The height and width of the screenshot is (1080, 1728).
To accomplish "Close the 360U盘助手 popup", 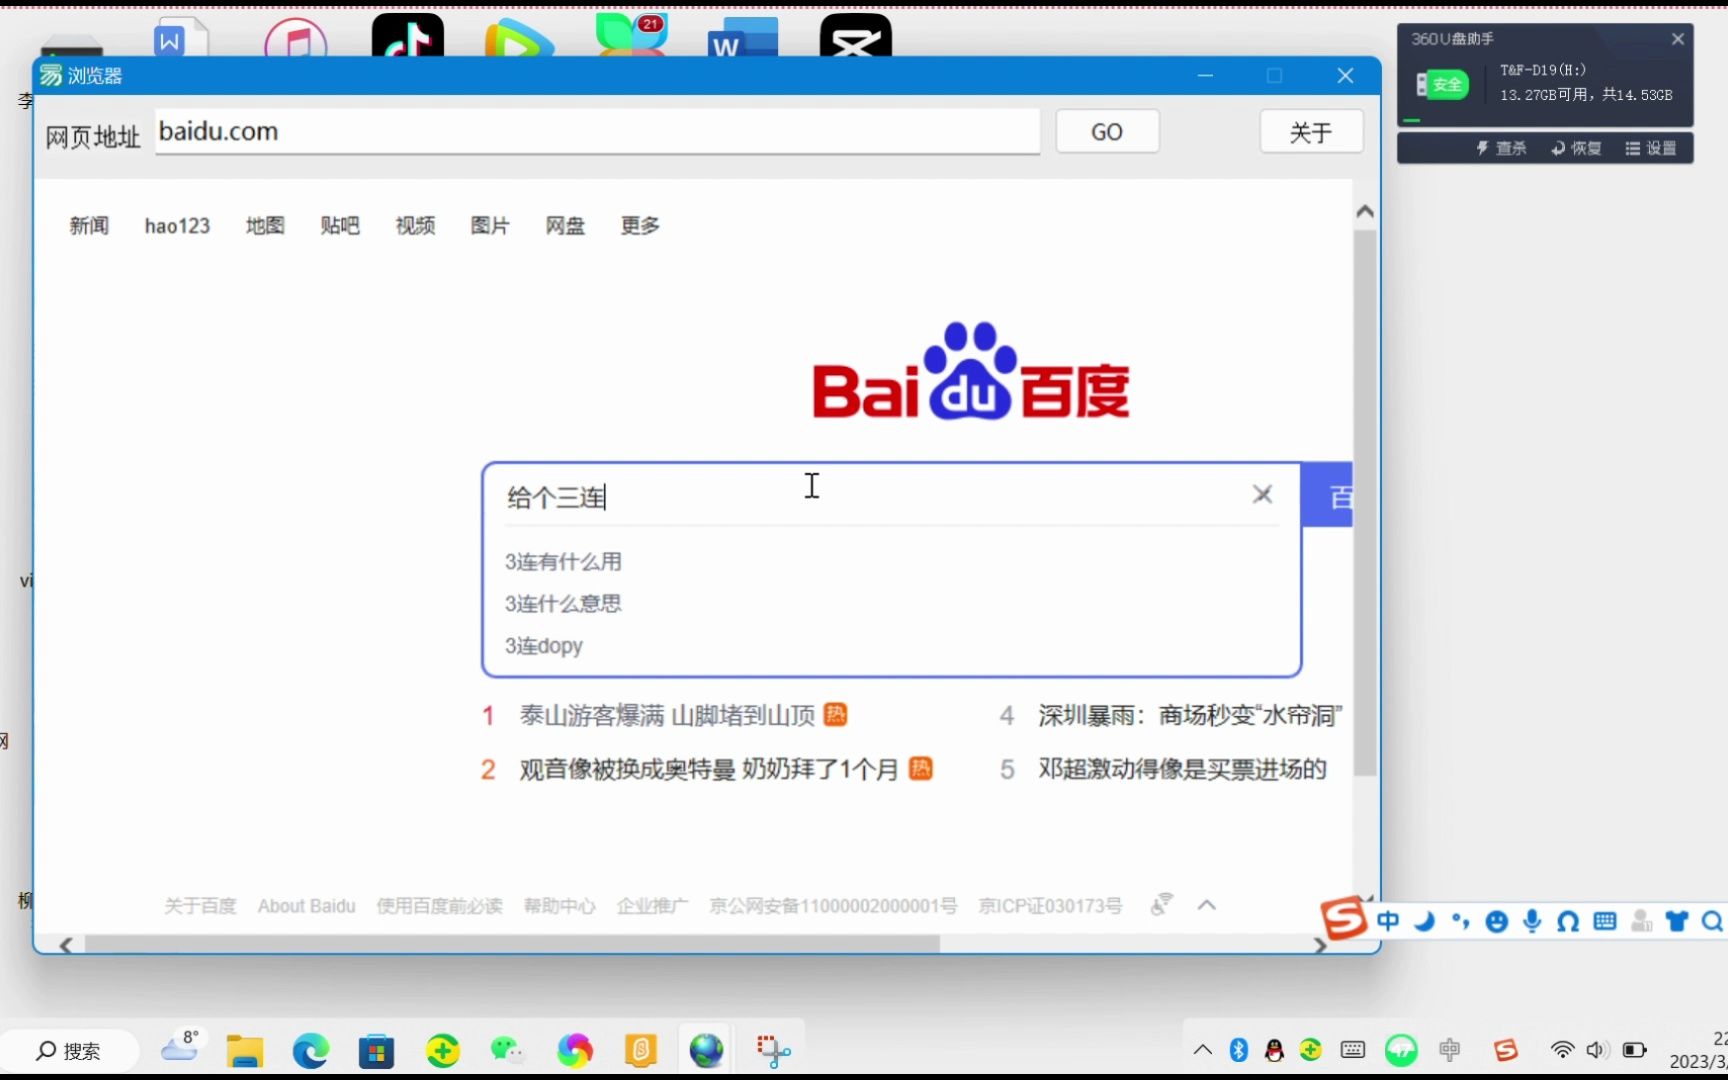I will (x=1678, y=39).
